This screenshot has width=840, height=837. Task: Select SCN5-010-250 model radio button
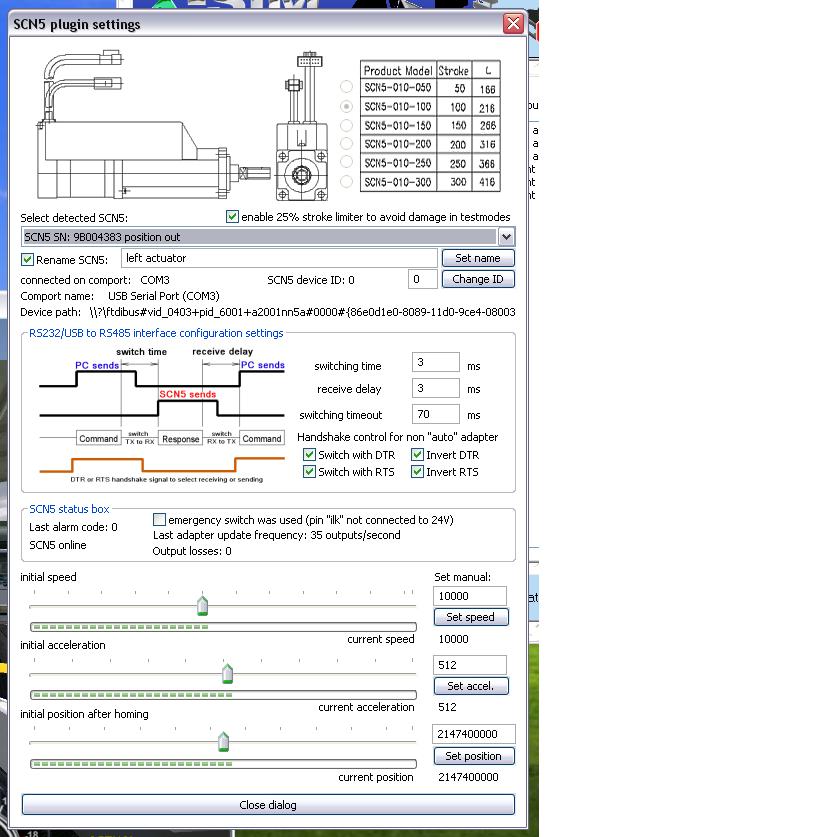pyautogui.click(x=347, y=162)
